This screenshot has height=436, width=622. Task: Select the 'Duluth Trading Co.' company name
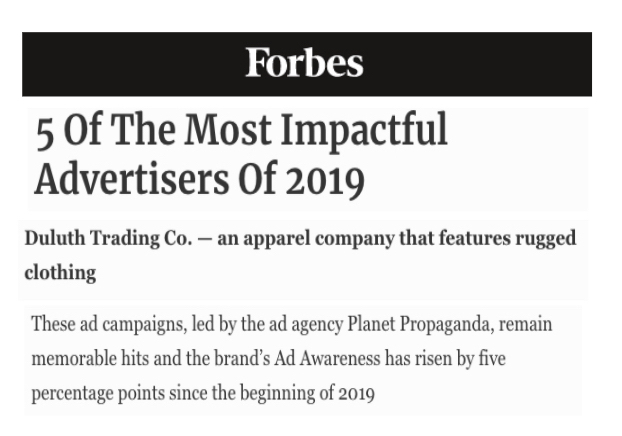coord(108,238)
